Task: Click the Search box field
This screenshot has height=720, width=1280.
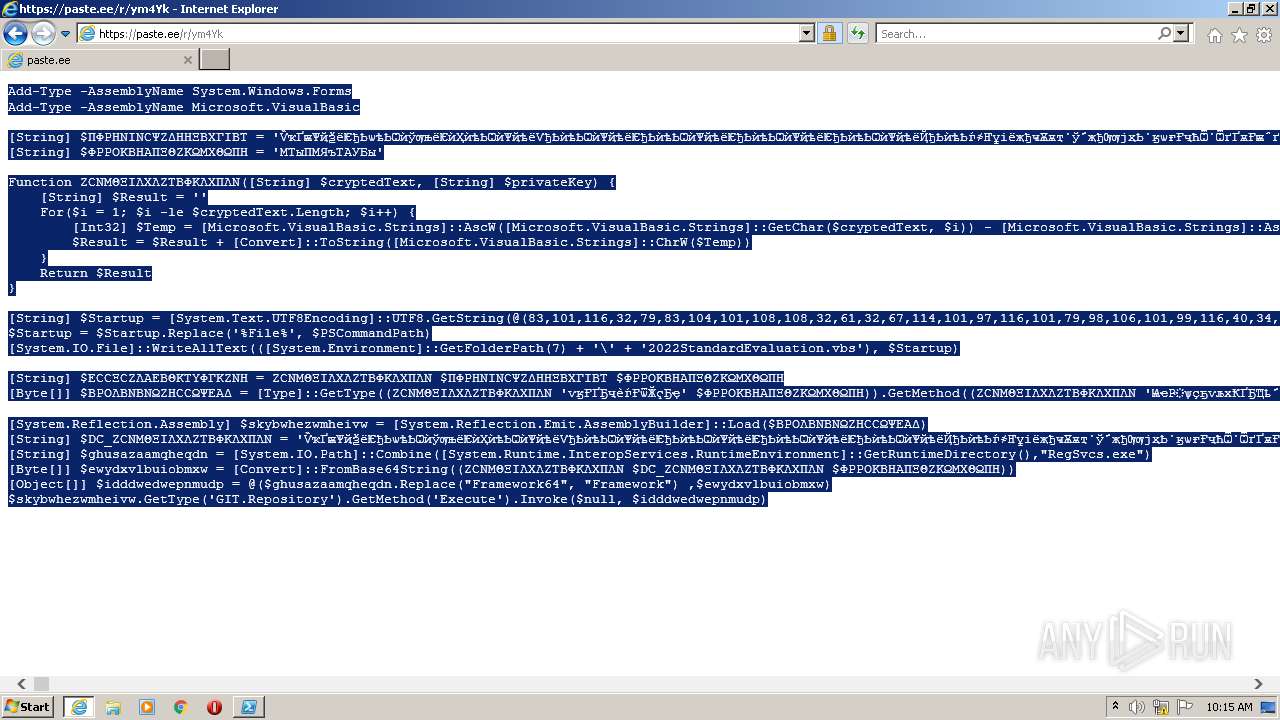Action: tap(1015, 34)
